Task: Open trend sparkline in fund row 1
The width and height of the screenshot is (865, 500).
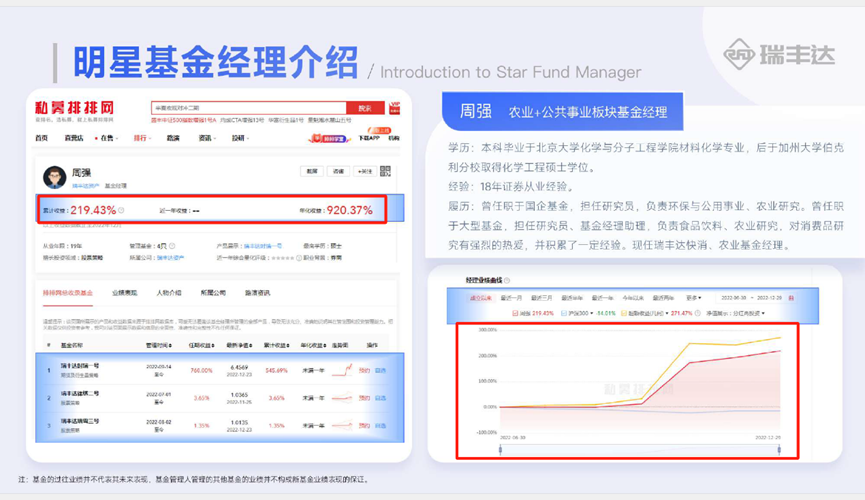Action: click(x=342, y=370)
